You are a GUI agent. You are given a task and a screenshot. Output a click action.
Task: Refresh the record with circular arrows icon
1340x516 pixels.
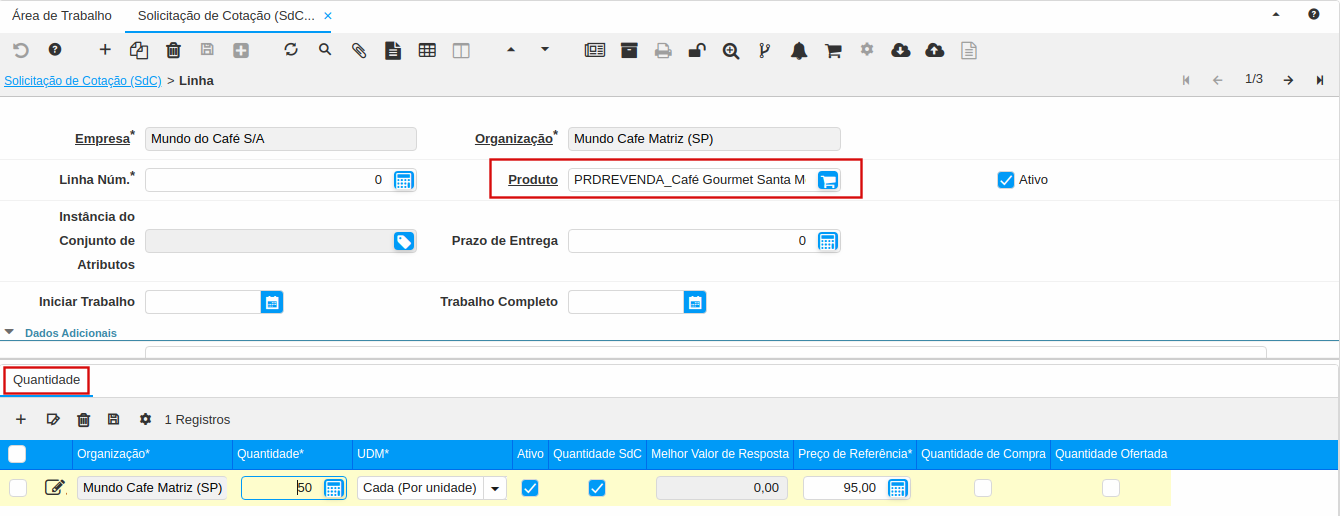(291, 50)
